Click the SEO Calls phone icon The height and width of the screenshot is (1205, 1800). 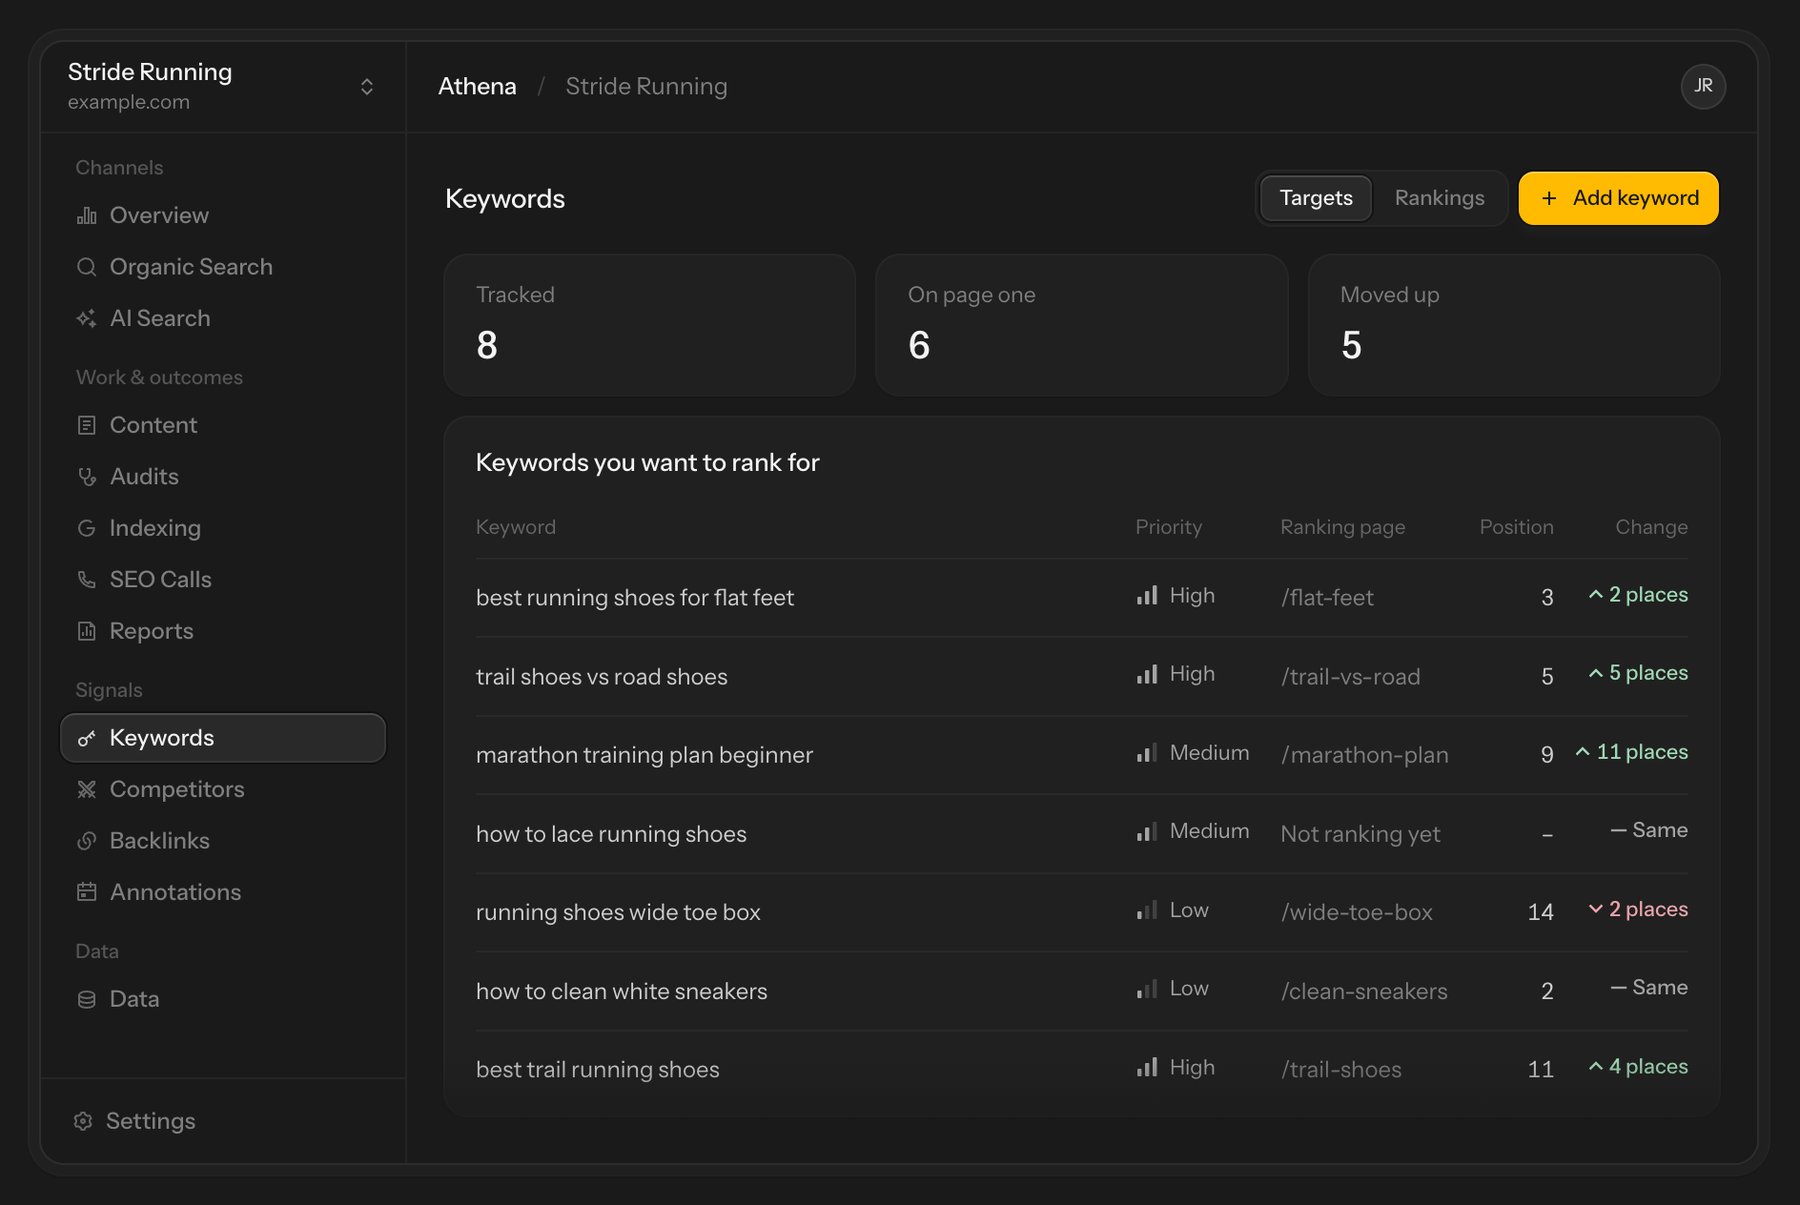point(87,579)
